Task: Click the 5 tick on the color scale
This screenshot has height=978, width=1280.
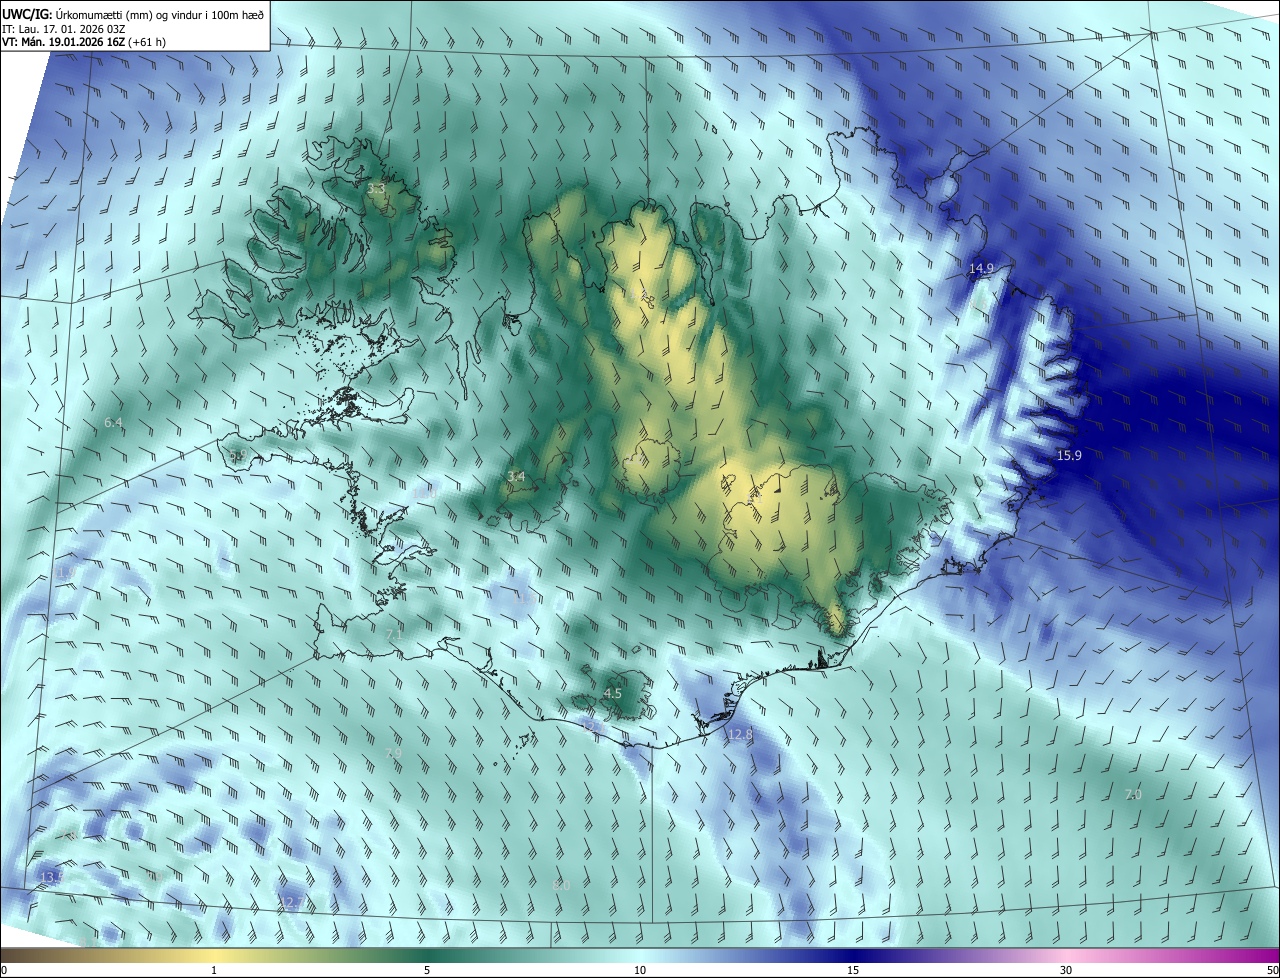Action: [x=427, y=970]
